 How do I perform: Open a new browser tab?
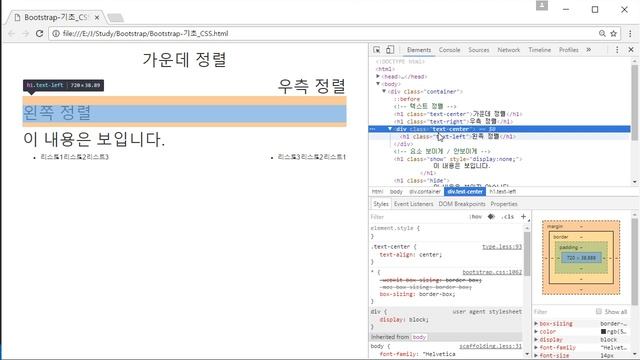tap(116, 18)
